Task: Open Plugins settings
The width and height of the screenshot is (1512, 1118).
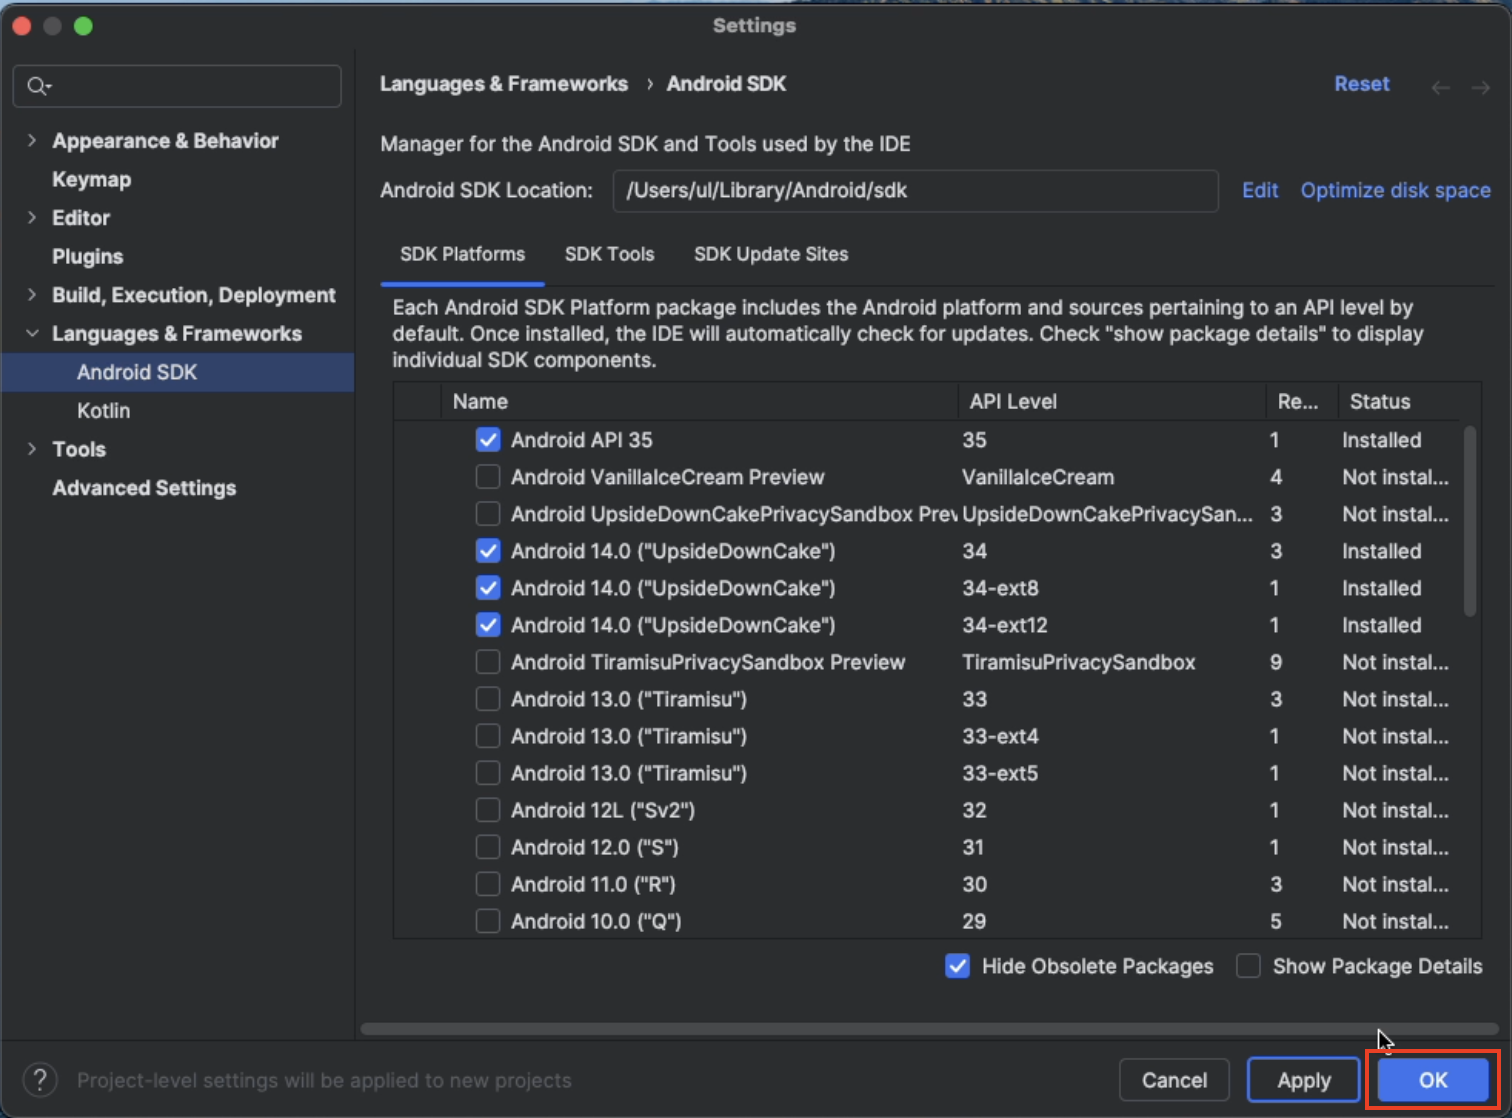Action: coord(87,257)
